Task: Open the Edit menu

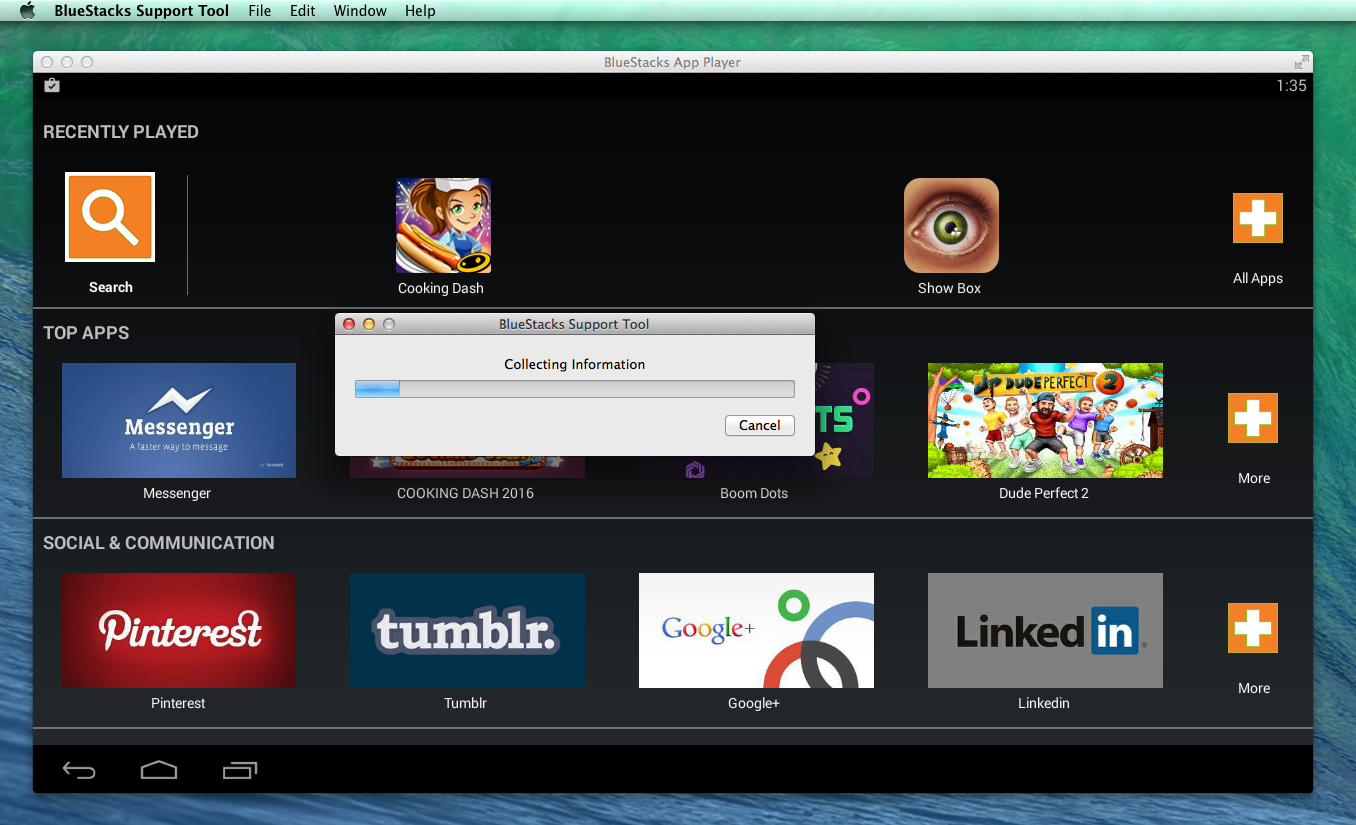Action: click(303, 11)
